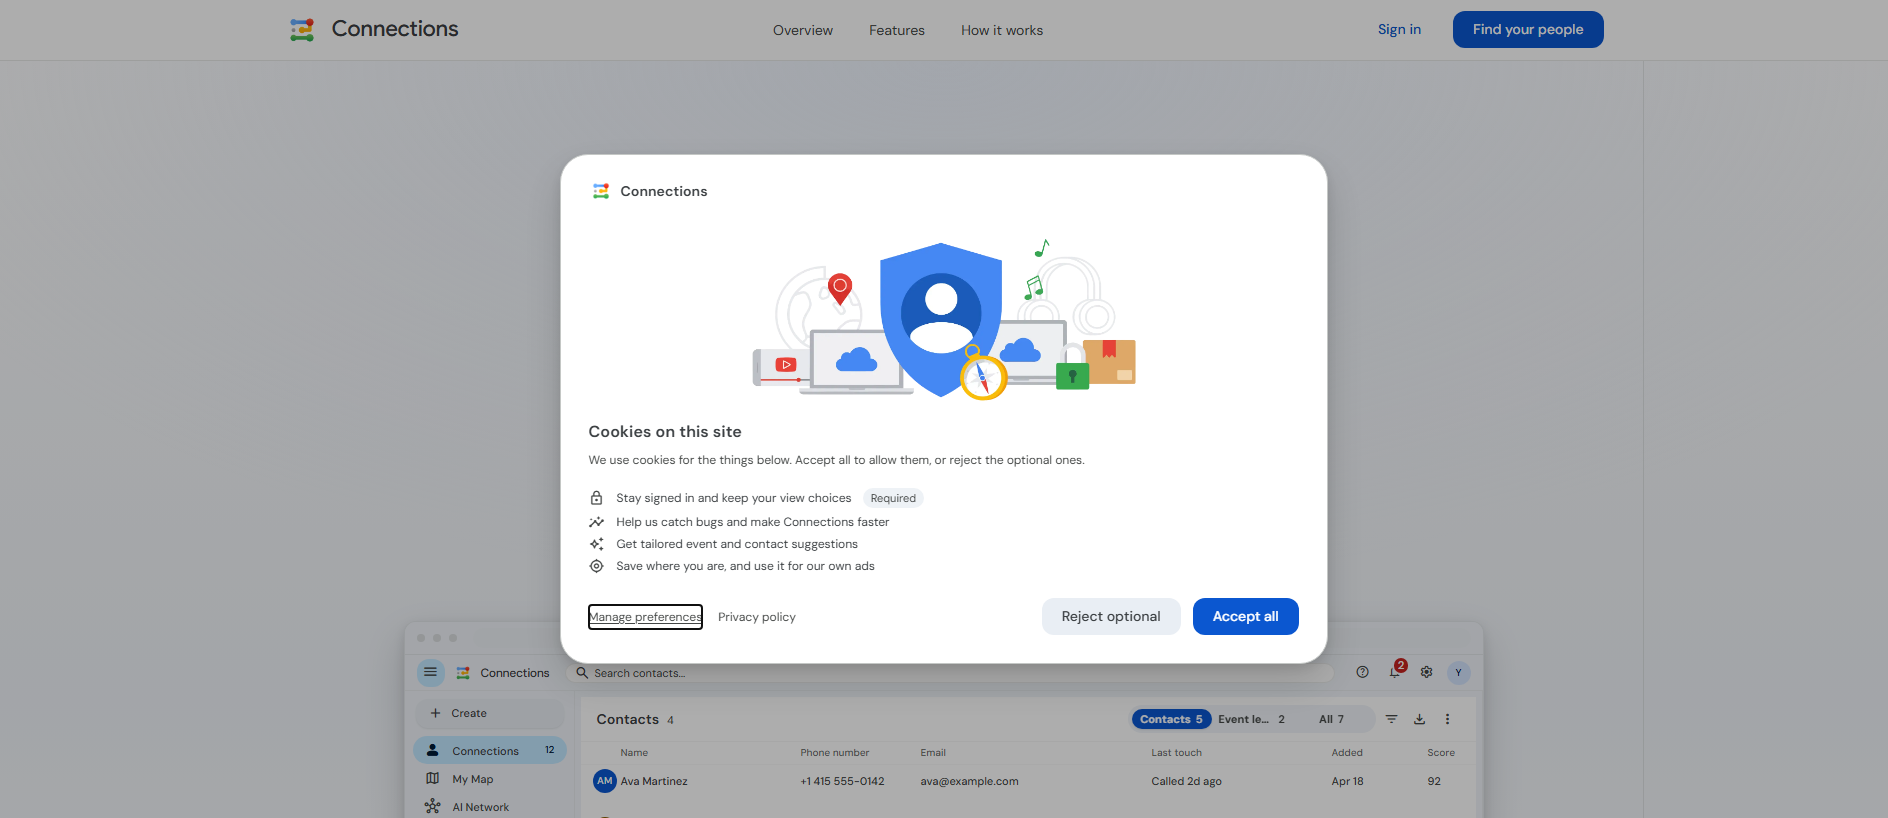Image resolution: width=1888 pixels, height=818 pixels.
Task: Click the score 92 cell
Action: [x=1434, y=781]
